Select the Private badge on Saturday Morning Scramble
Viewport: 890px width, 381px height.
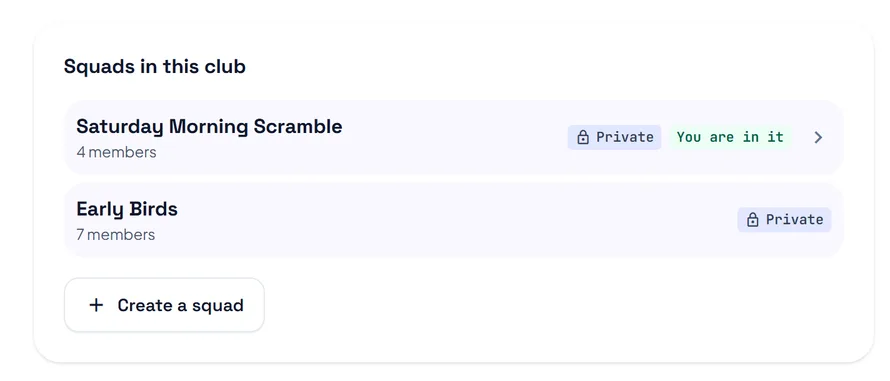[614, 137]
